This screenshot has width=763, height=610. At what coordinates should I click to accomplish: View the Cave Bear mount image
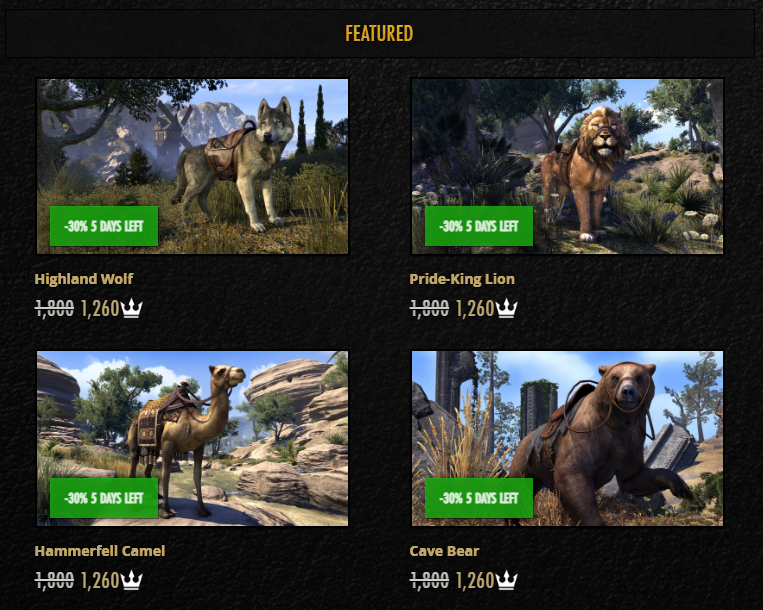click(567, 438)
